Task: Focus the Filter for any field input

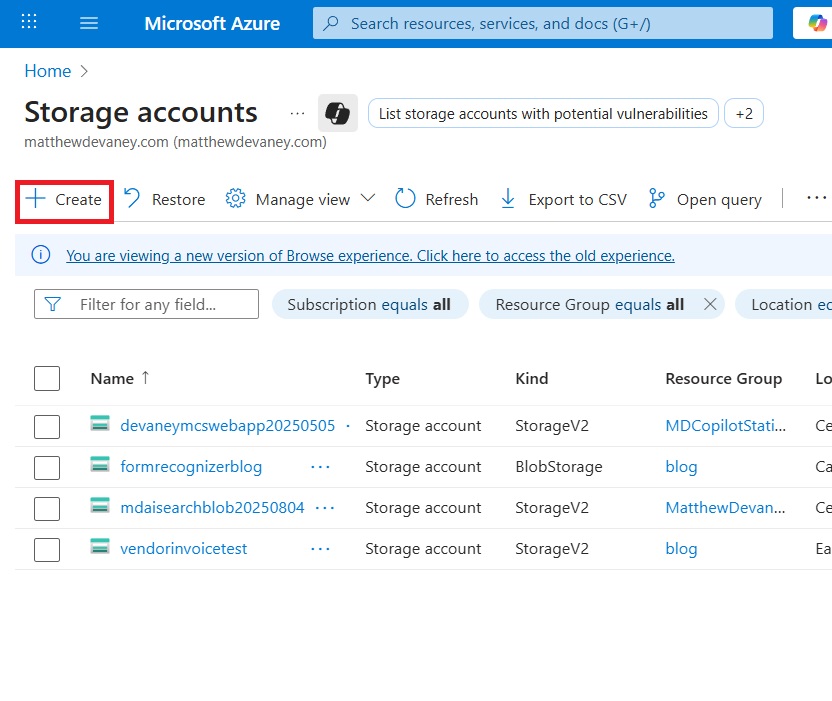Action: (146, 304)
